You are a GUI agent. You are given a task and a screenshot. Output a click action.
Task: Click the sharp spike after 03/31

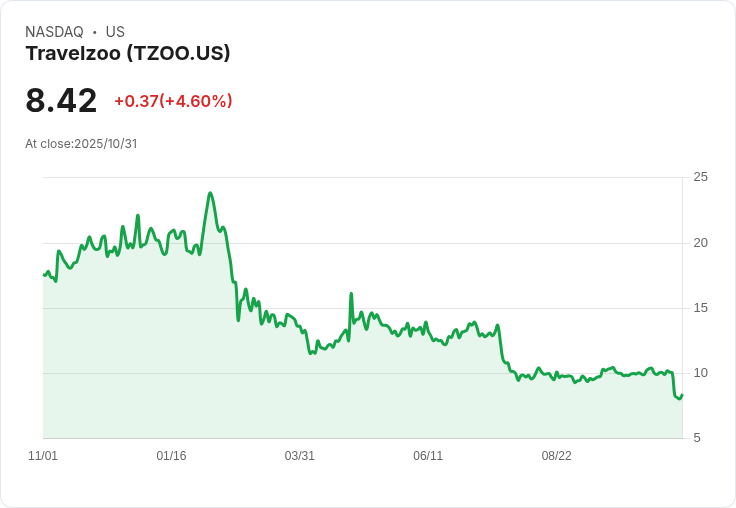(x=351, y=294)
